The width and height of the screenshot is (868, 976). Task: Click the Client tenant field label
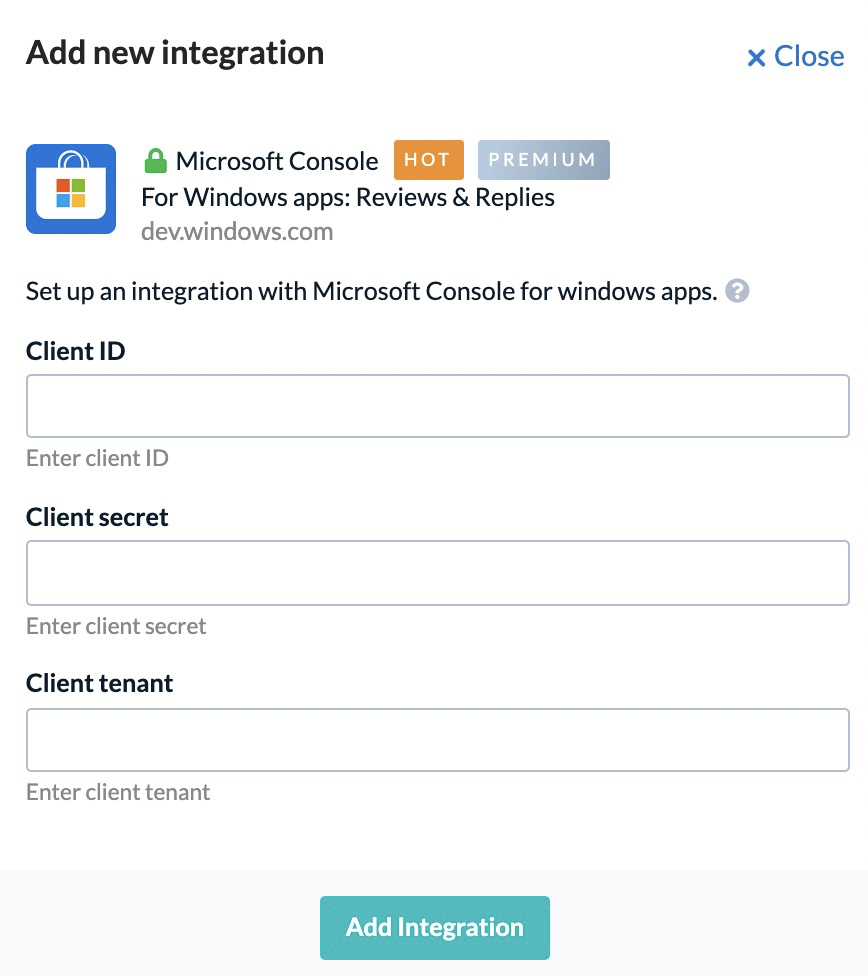click(100, 683)
